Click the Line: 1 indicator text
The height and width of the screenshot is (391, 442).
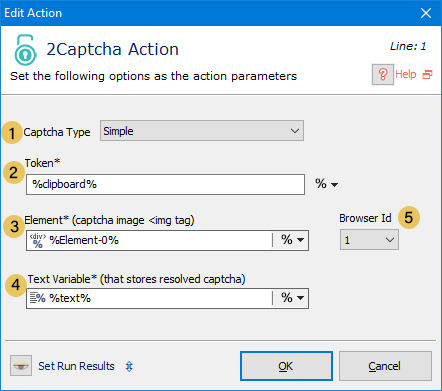(x=408, y=46)
